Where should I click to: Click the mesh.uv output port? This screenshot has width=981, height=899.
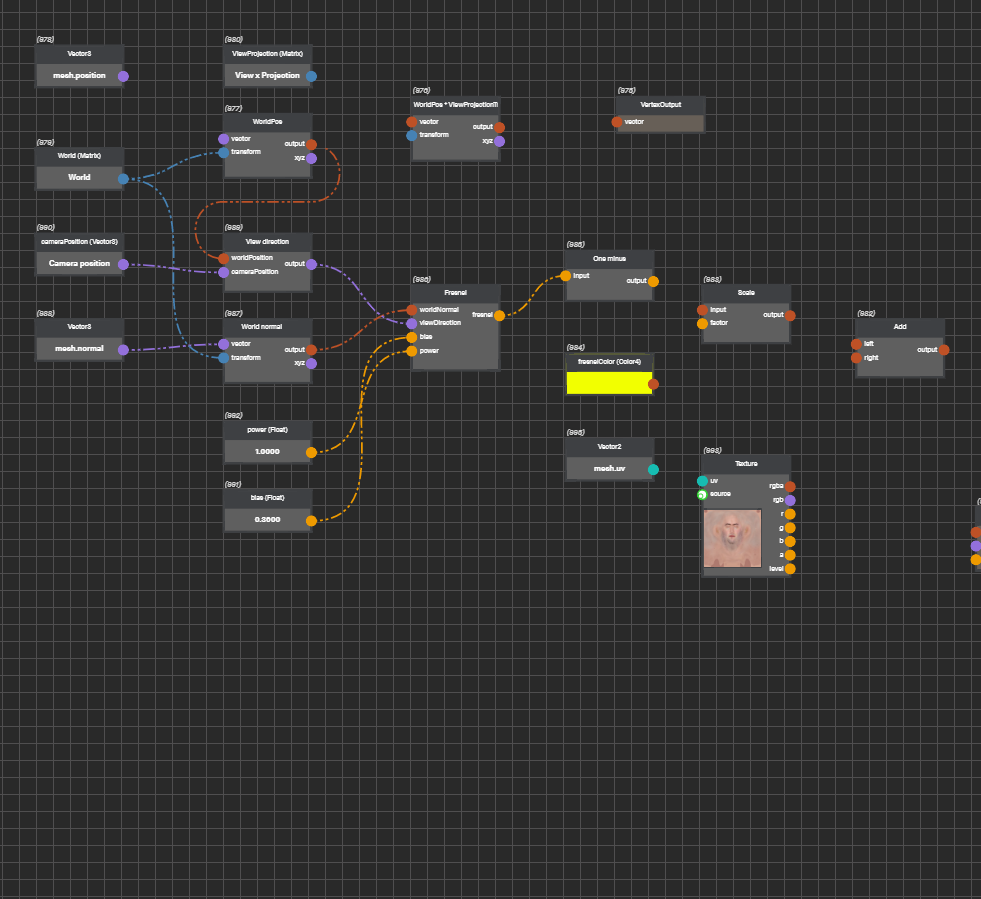(x=653, y=469)
